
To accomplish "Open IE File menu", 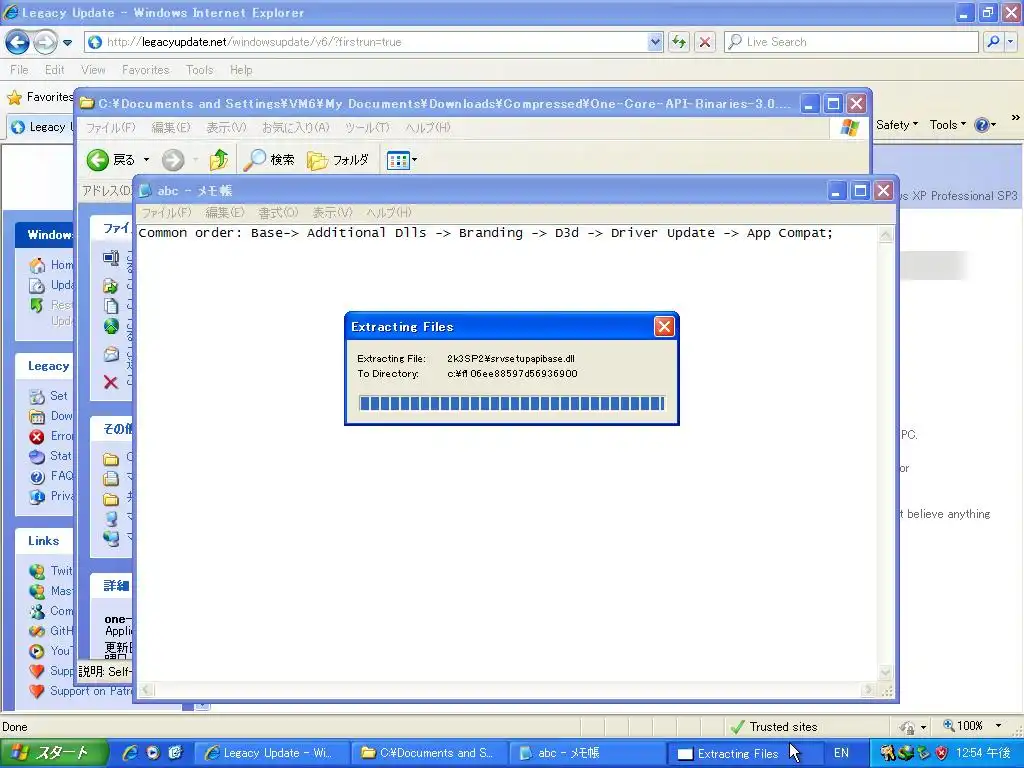I will click(x=19, y=70).
